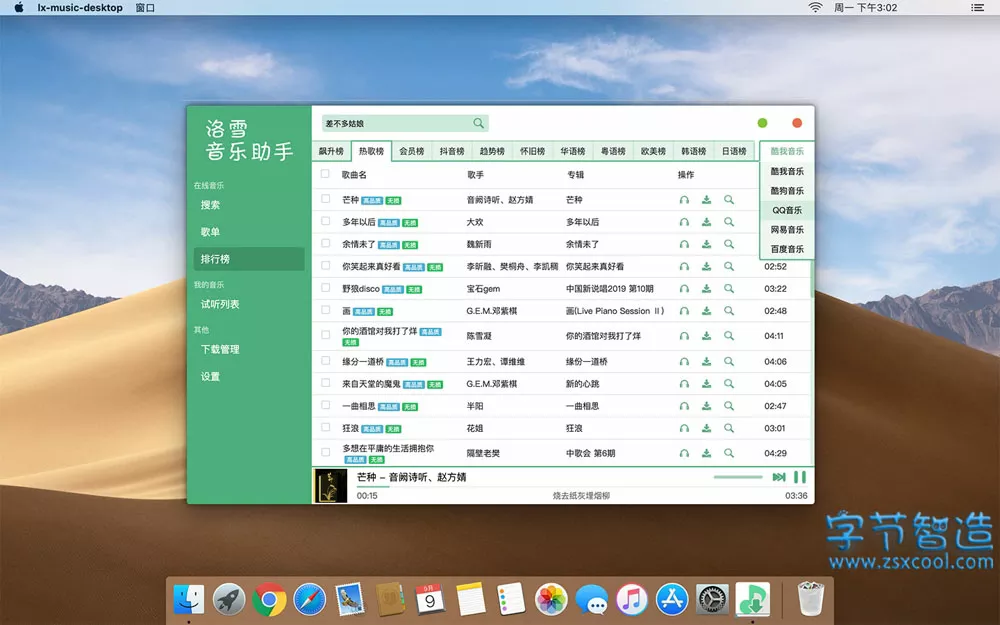1000x625 pixels.
Task: Tick the select-all checkbox in header
Action: tap(325, 174)
